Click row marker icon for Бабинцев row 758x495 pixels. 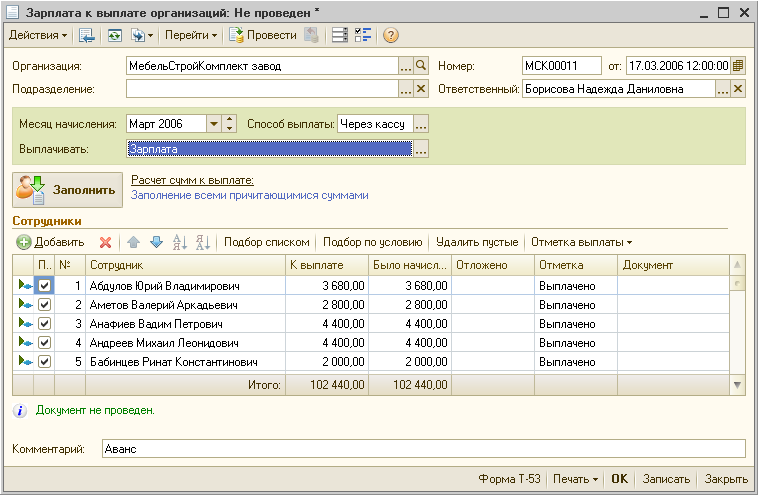[24, 361]
